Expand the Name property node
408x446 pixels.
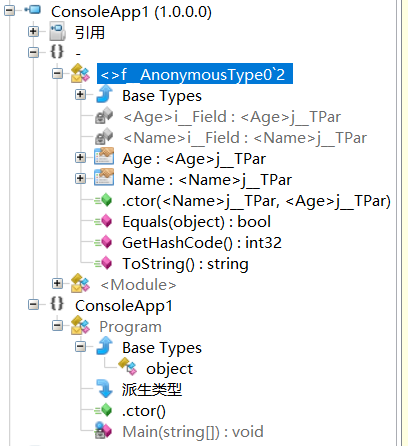coord(80,179)
